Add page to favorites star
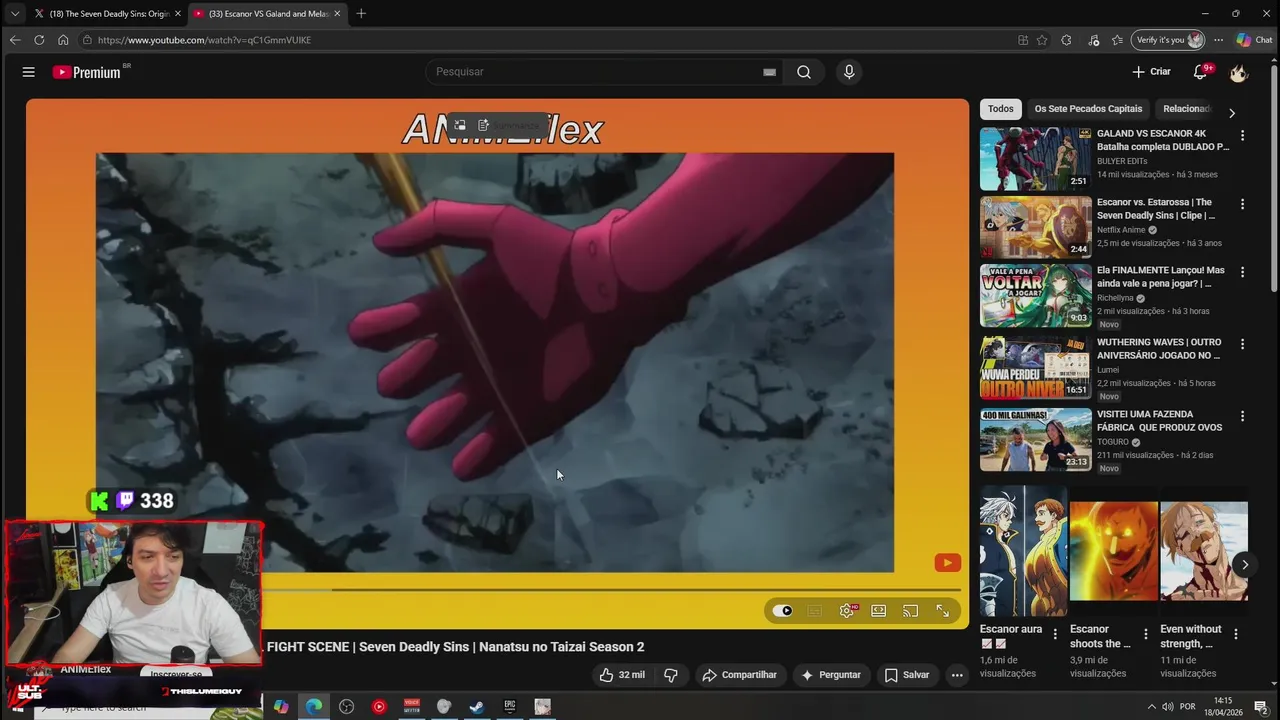This screenshot has height=720, width=1280. point(1042,40)
